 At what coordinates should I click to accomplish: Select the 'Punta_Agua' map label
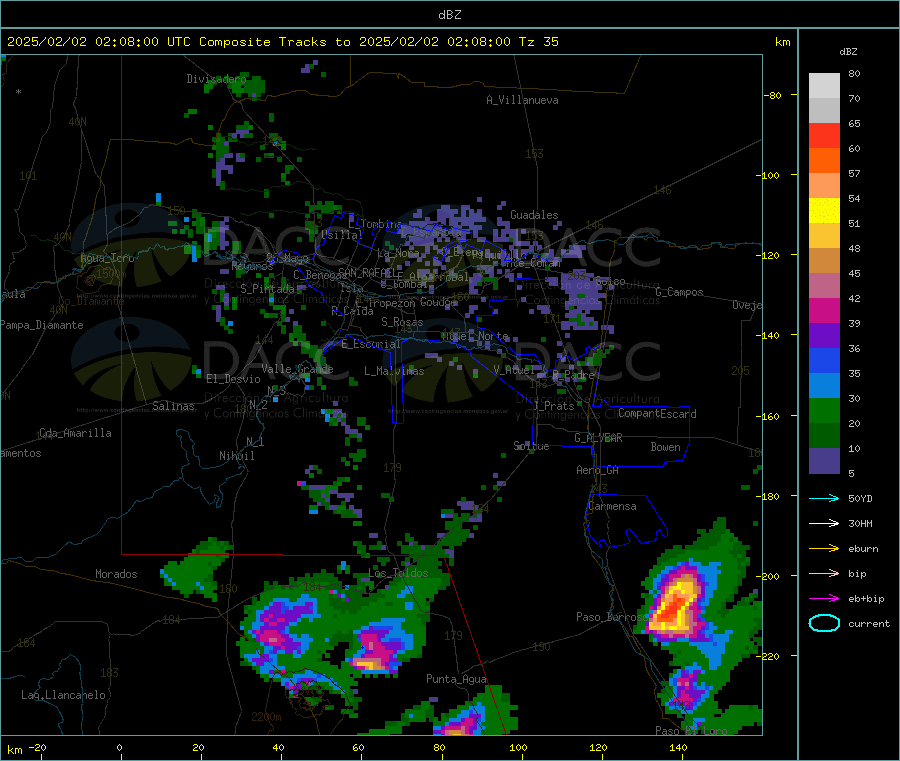pos(456,680)
